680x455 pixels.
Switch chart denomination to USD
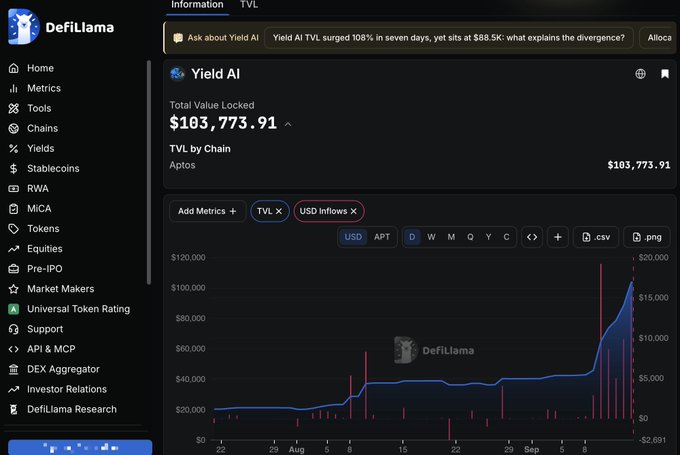point(353,237)
